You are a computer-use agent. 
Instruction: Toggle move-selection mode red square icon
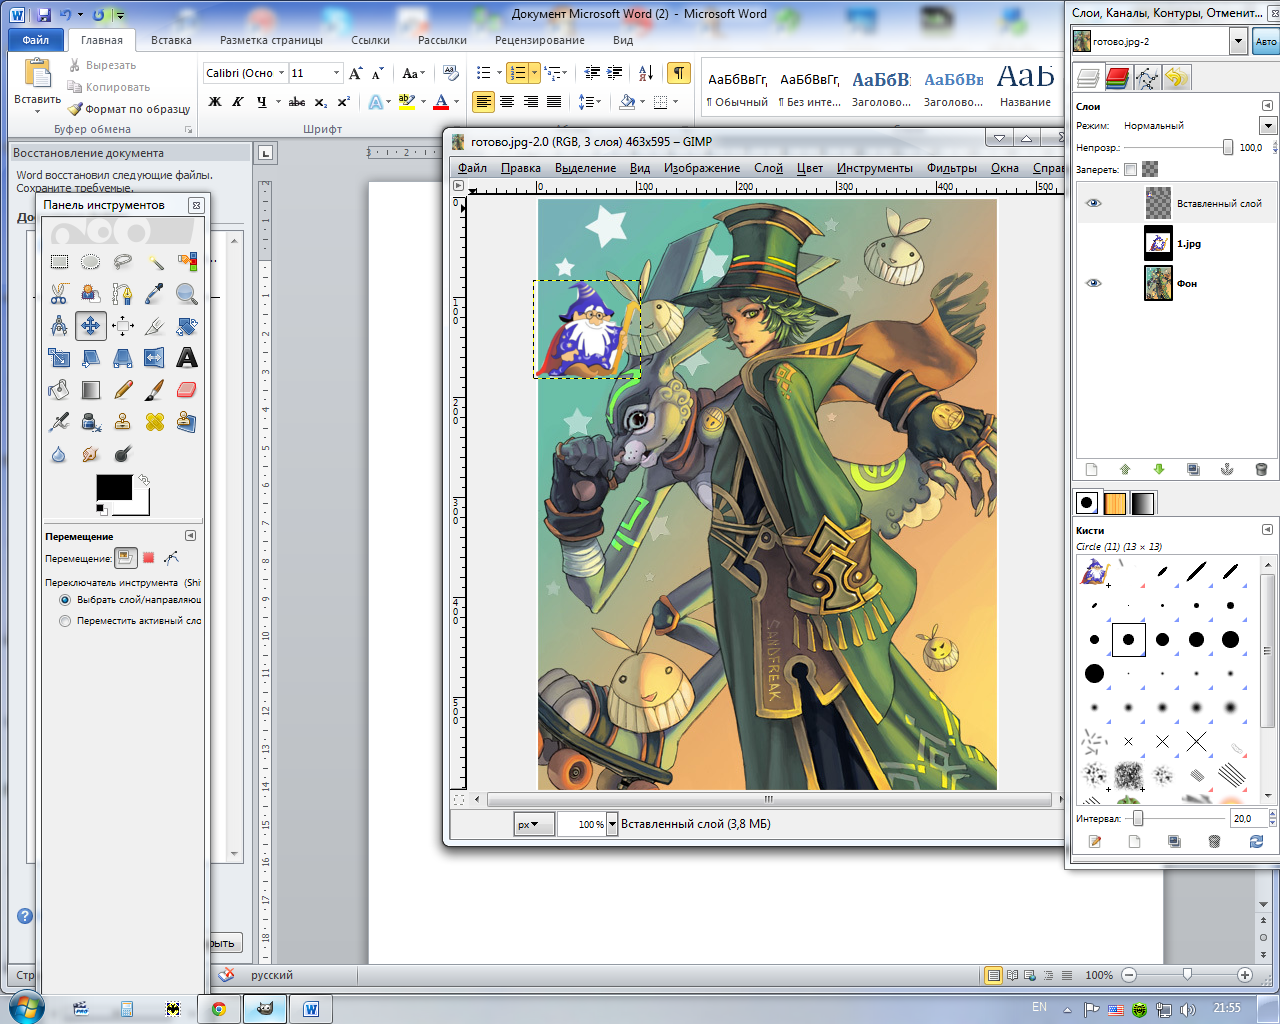(x=148, y=558)
